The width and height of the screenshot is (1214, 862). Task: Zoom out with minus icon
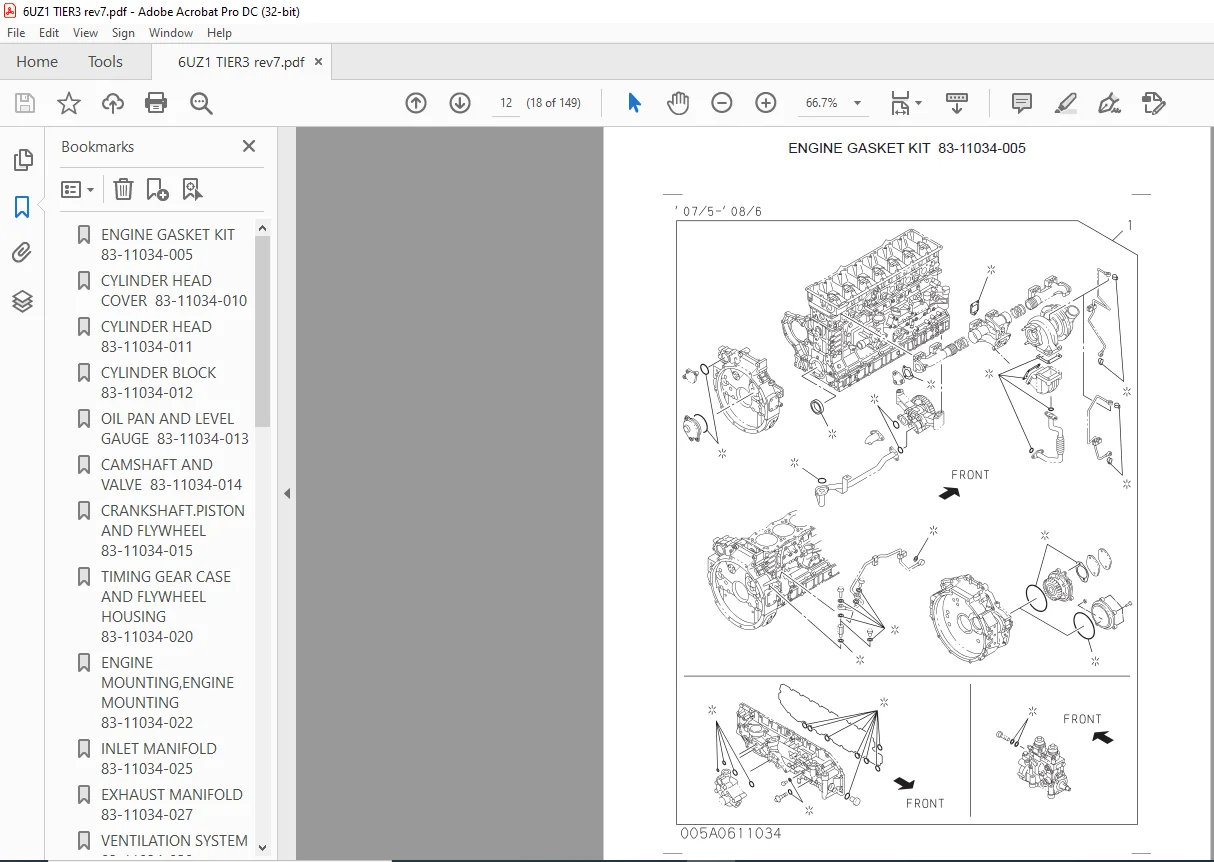click(722, 103)
